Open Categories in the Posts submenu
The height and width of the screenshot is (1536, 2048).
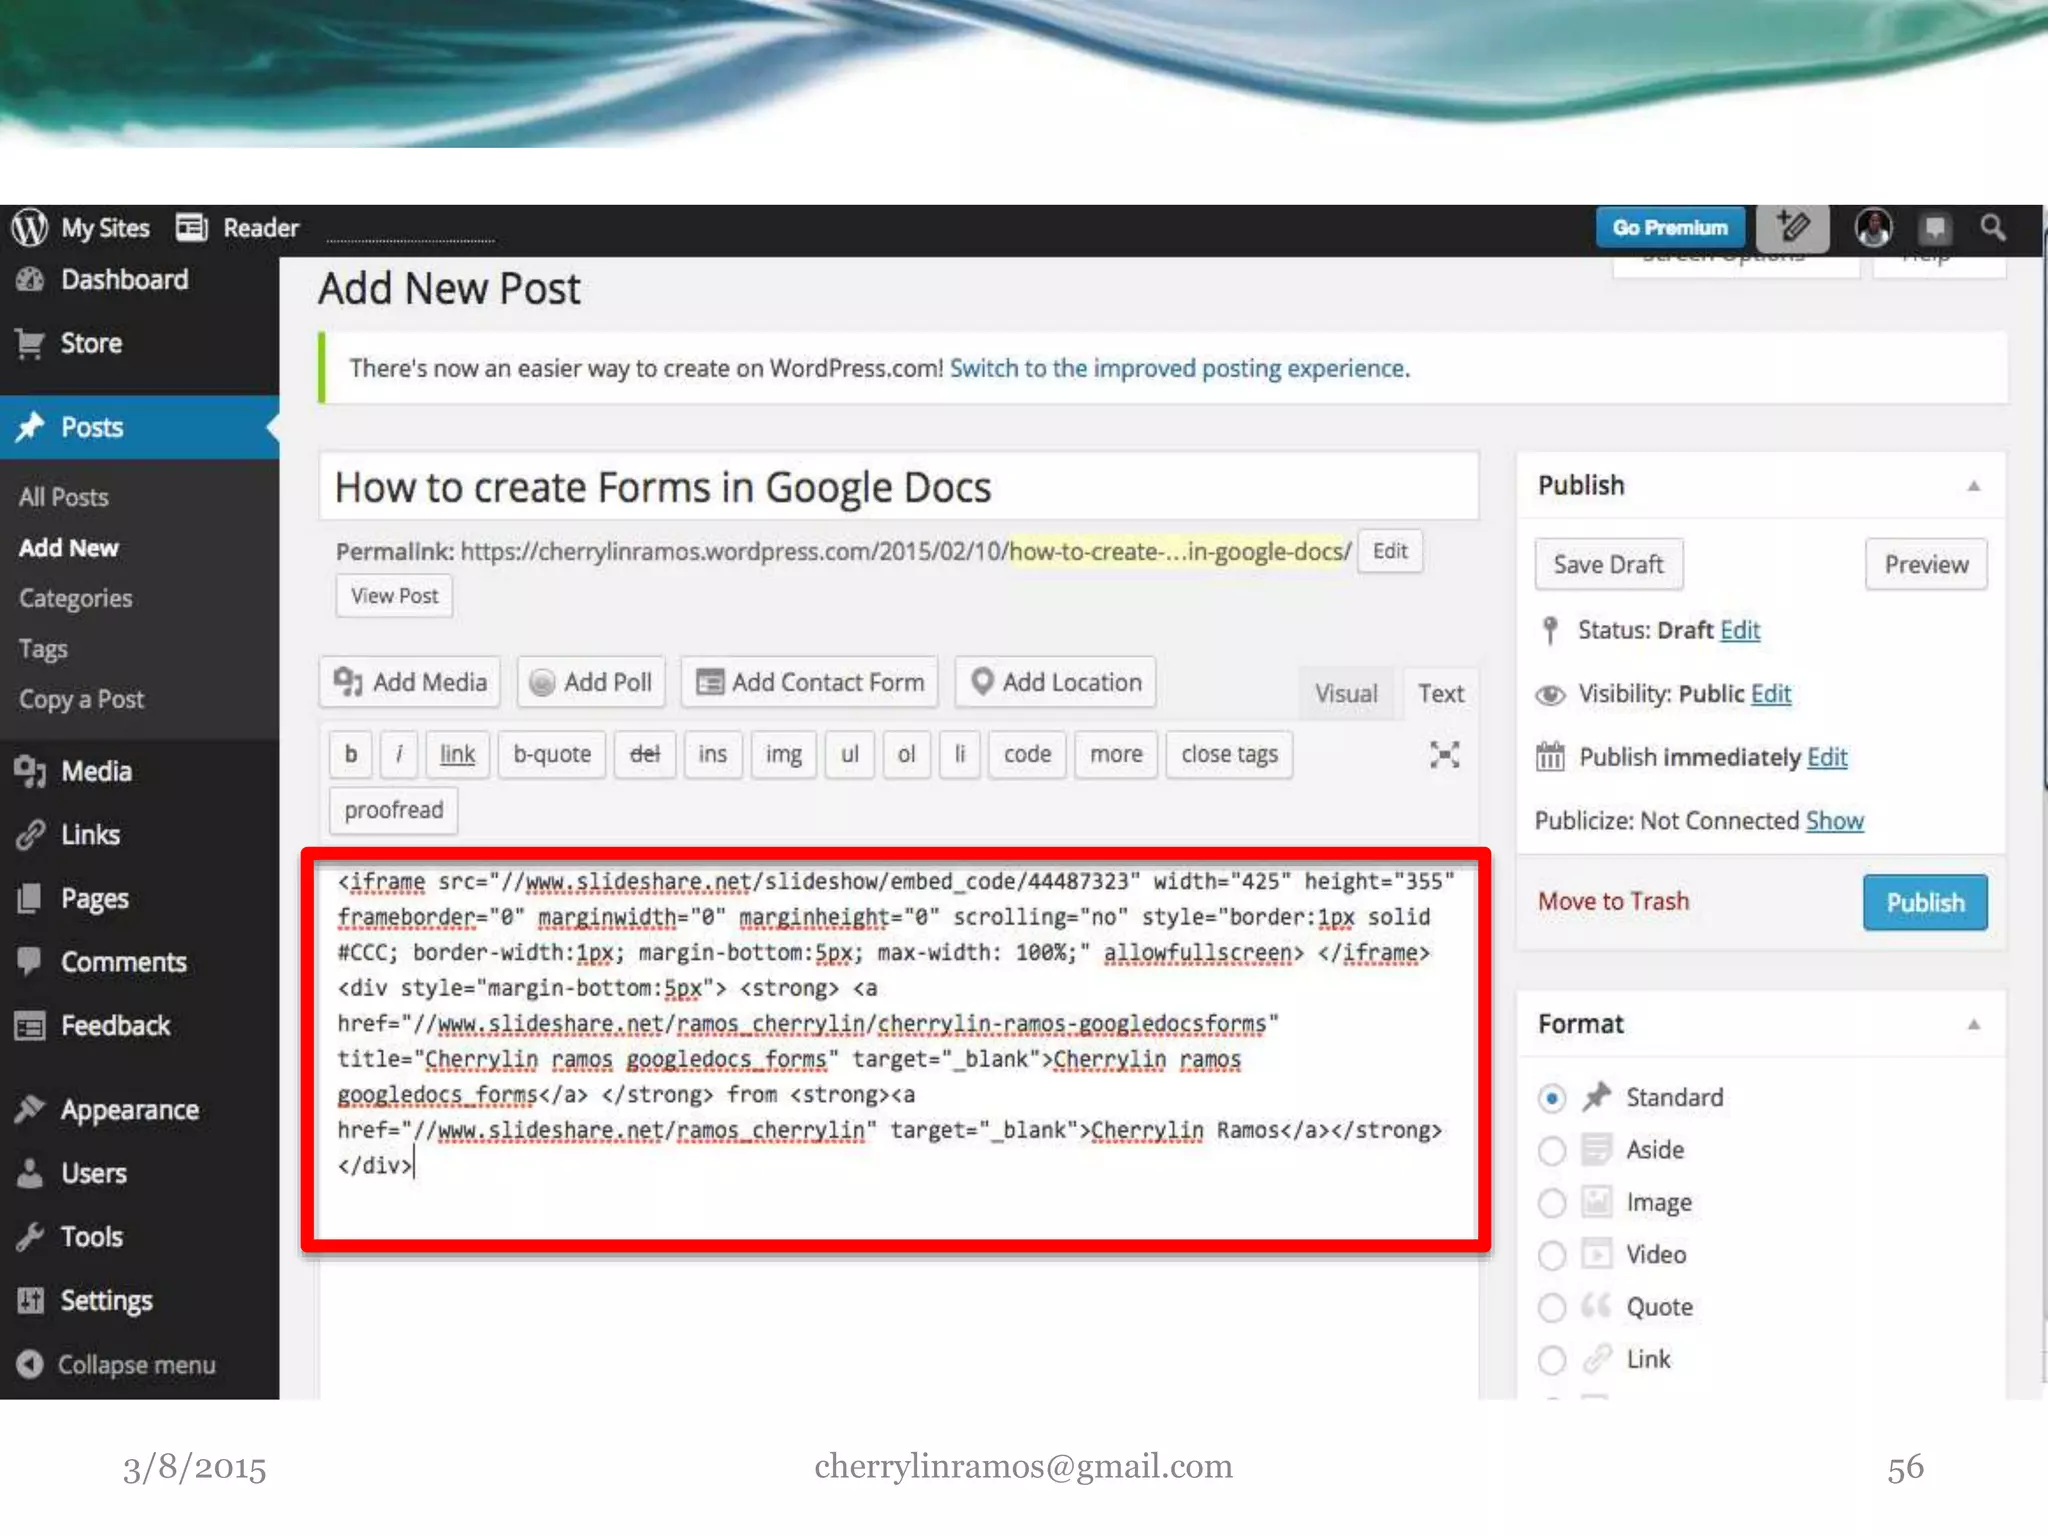(76, 598)
